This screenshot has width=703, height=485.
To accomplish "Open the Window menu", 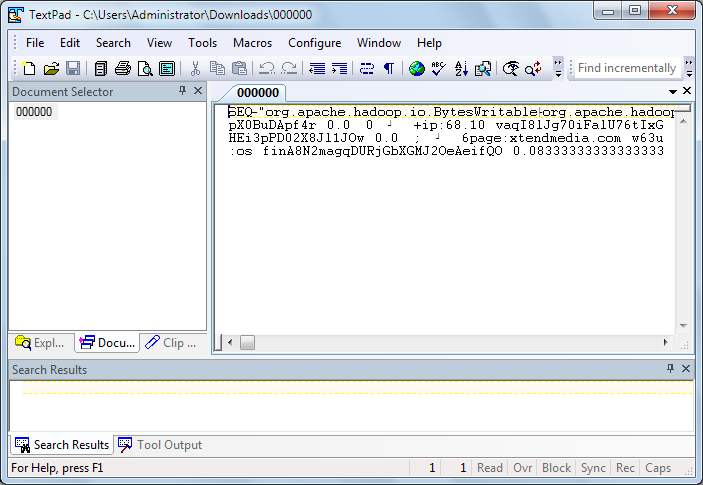I will (x=379, y=43).
